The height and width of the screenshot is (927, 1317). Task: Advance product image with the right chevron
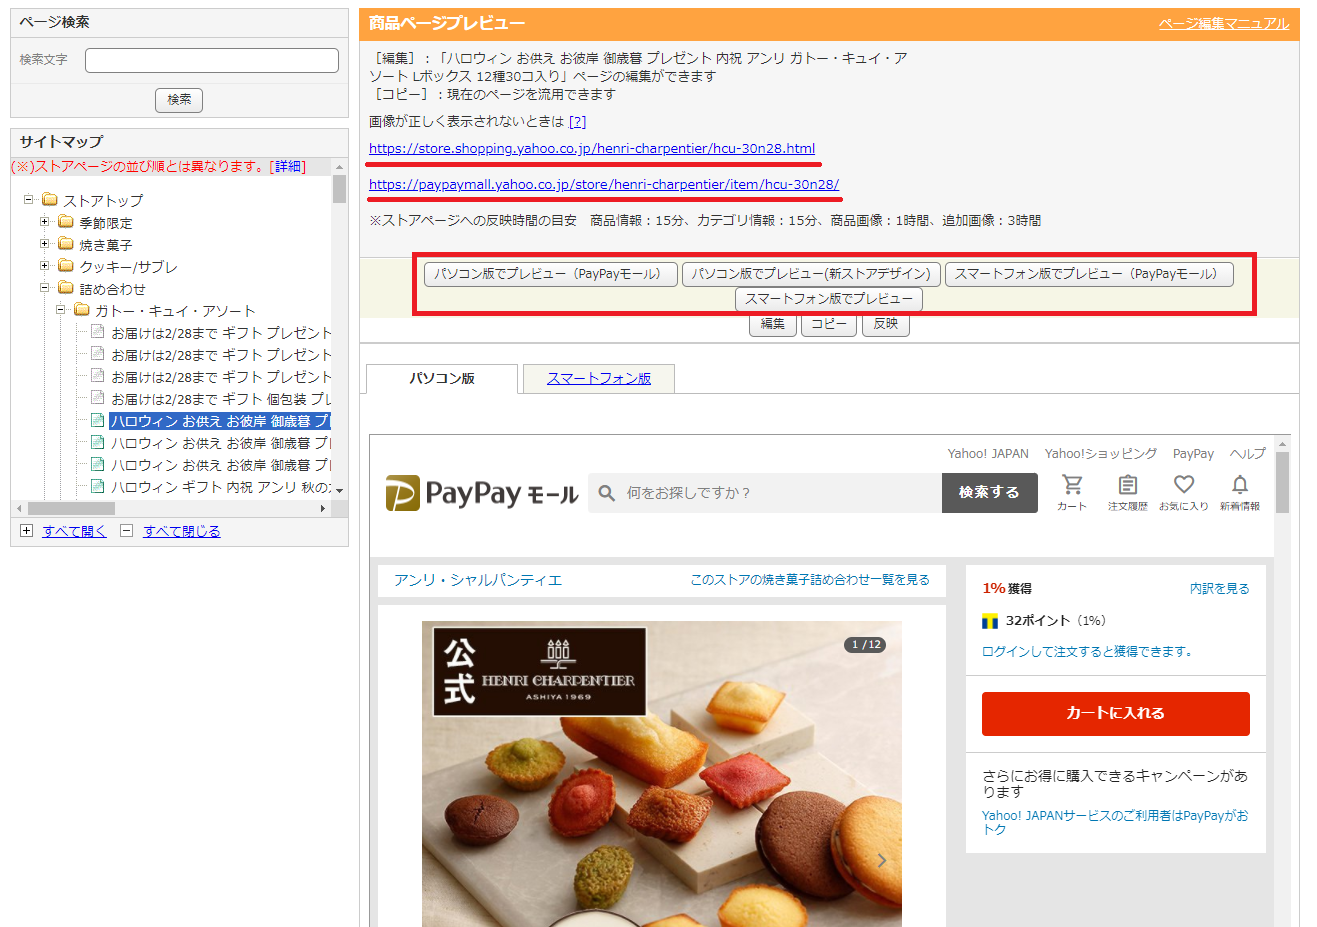coord(882,860)
